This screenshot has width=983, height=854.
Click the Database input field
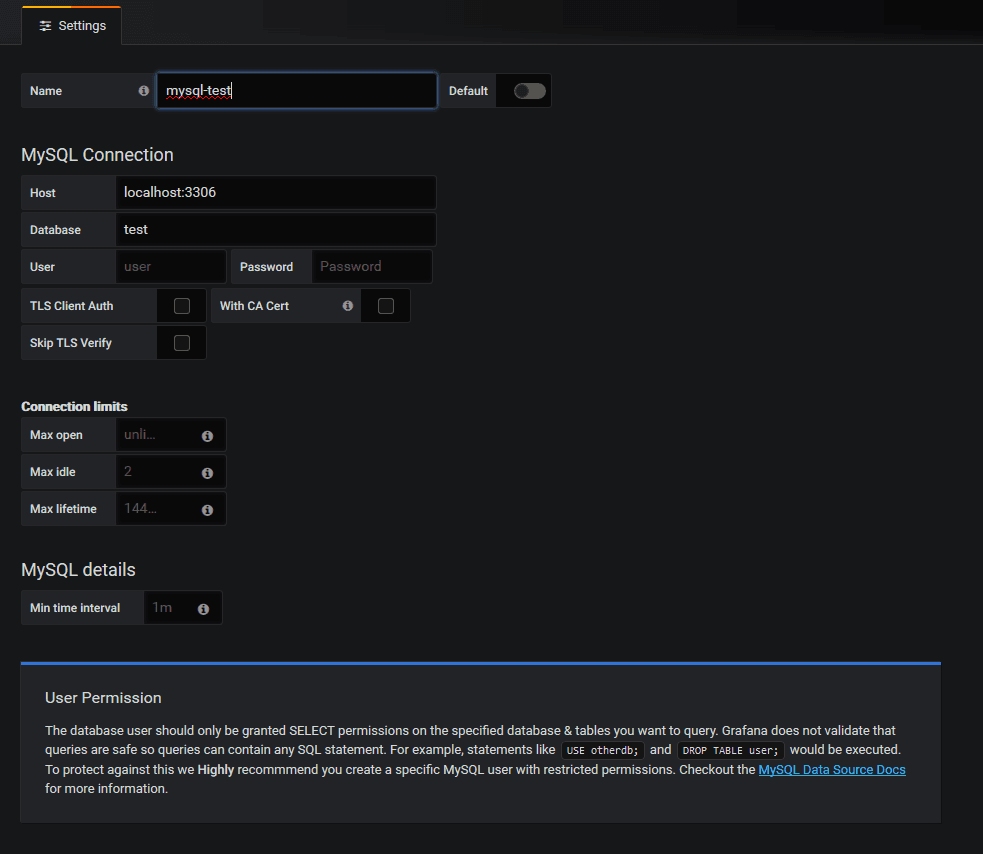click(x=276, y=229)
